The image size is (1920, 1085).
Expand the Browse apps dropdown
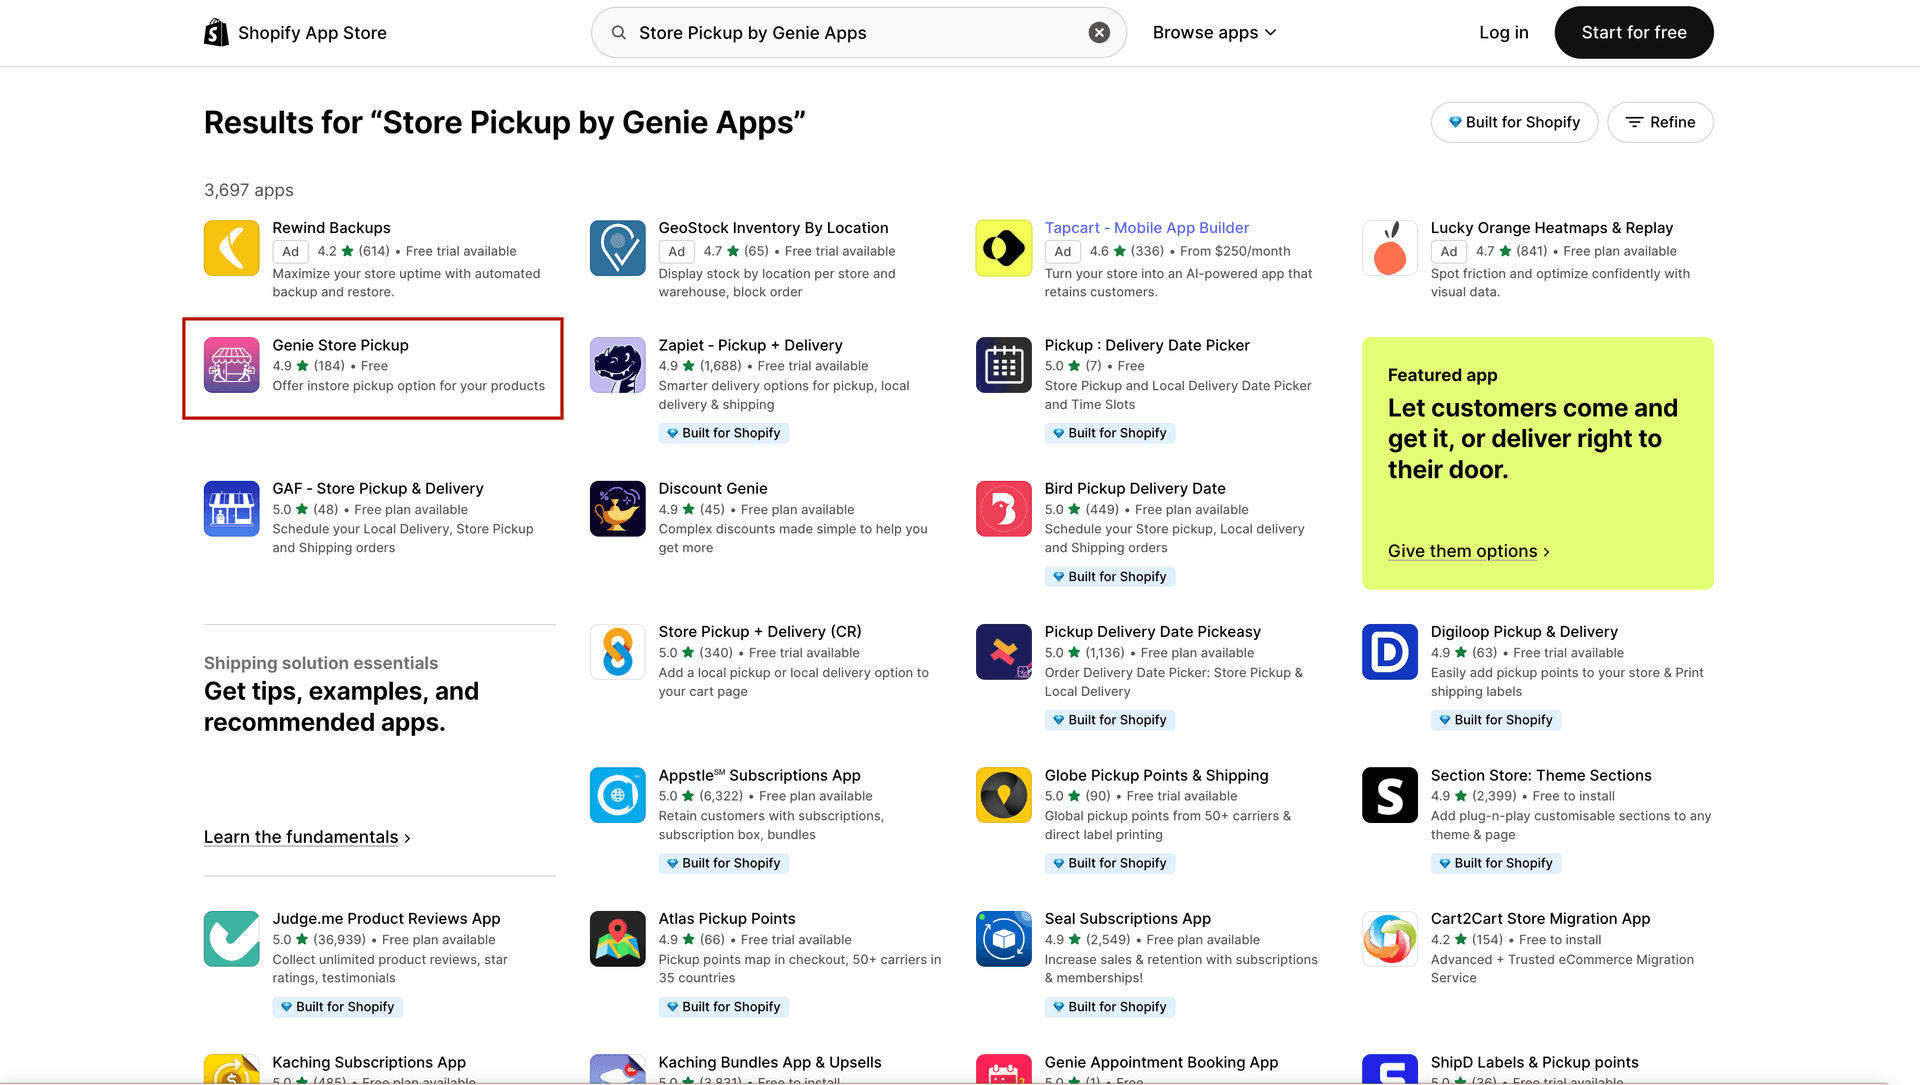[x=1214, y=32]
